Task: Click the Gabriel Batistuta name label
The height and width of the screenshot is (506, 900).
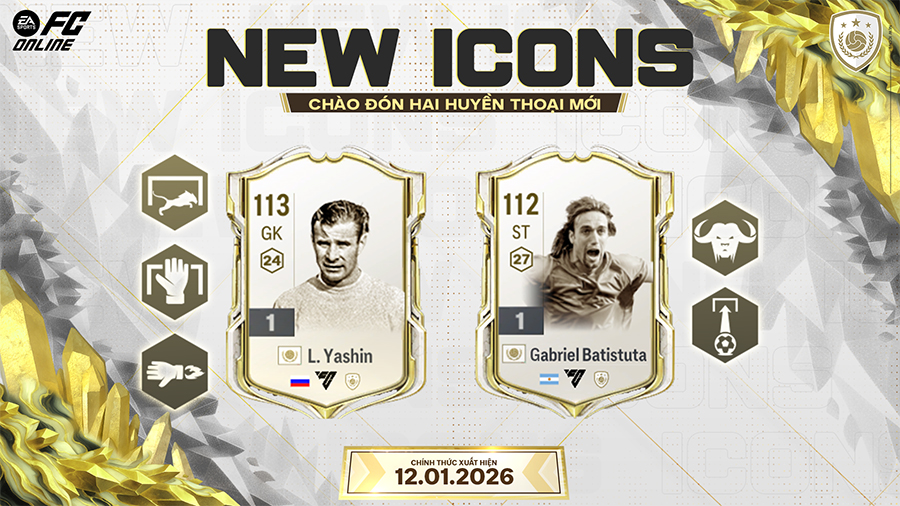Action: point(588,355)
